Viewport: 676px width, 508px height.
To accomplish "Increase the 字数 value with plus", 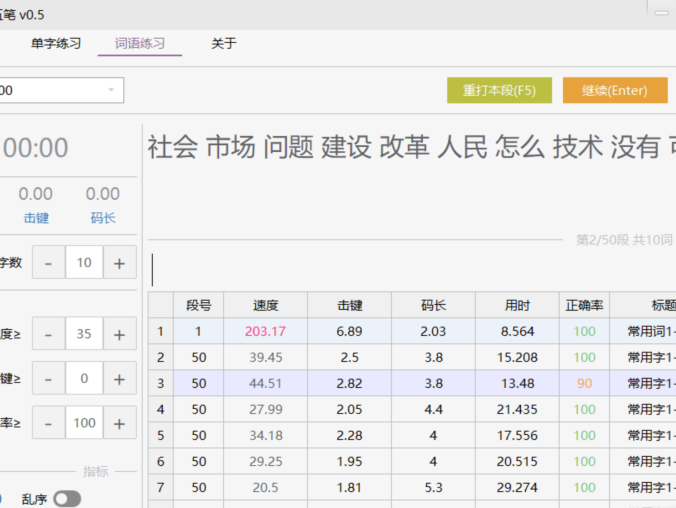I will [119, 262].
